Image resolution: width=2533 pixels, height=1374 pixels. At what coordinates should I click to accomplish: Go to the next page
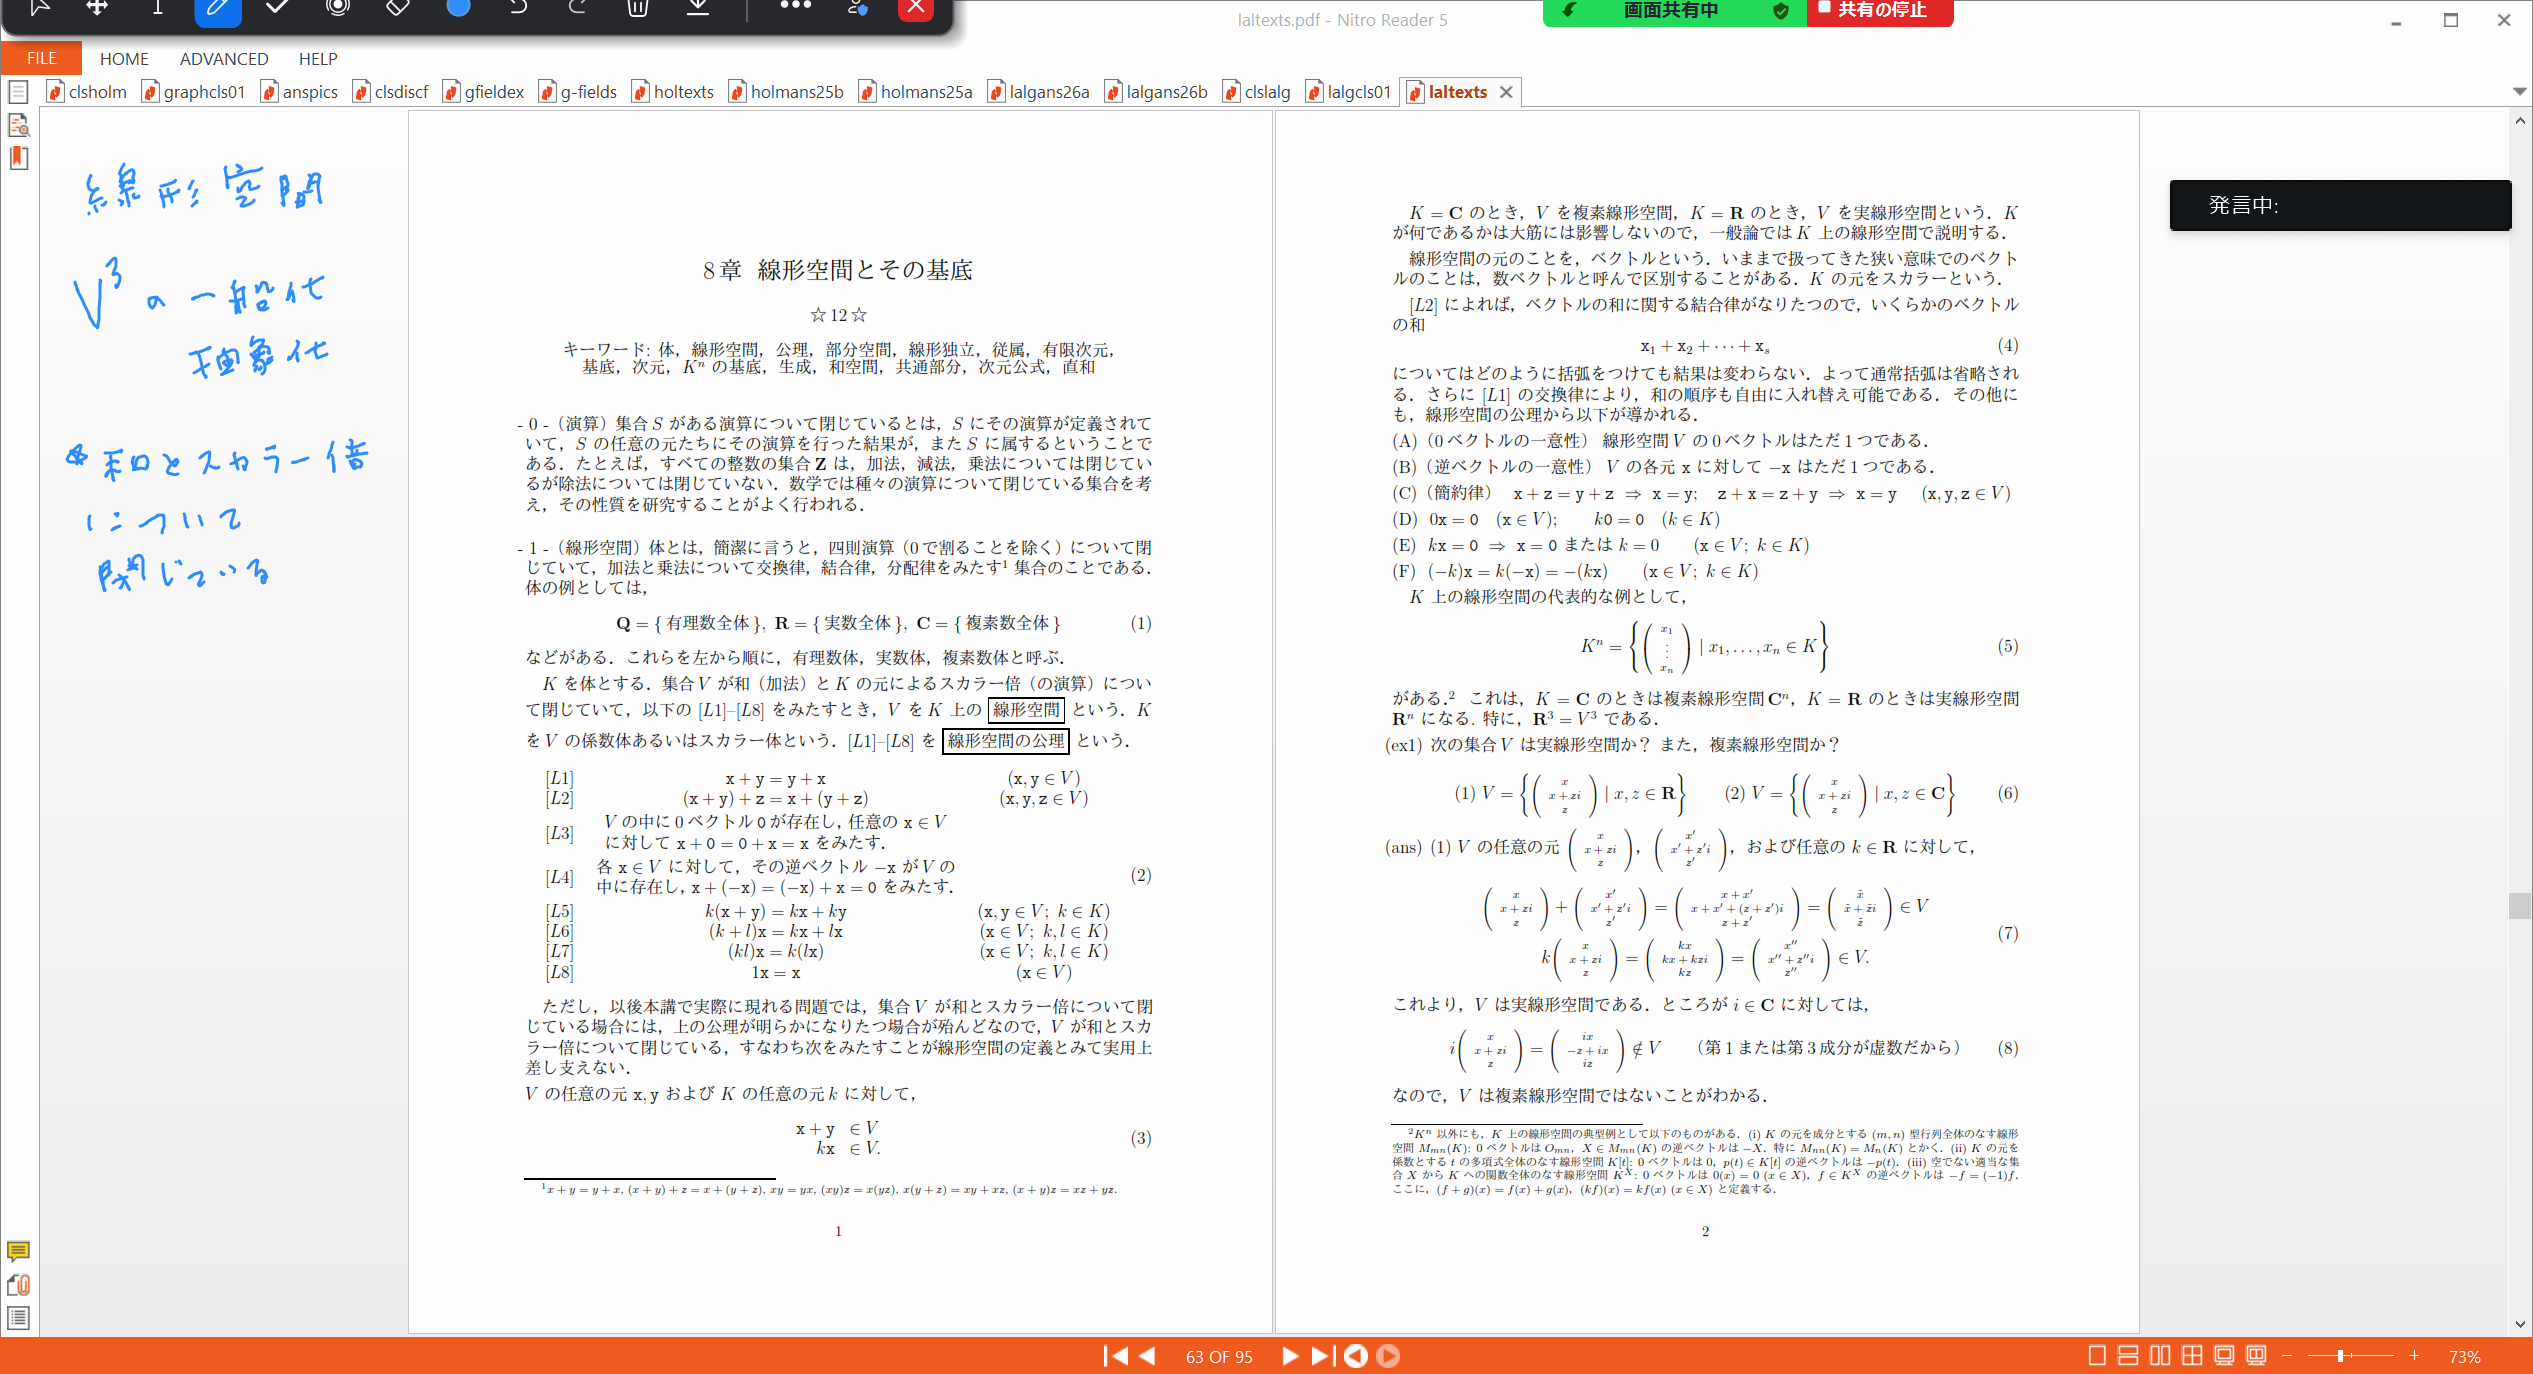(1289, 1356)
